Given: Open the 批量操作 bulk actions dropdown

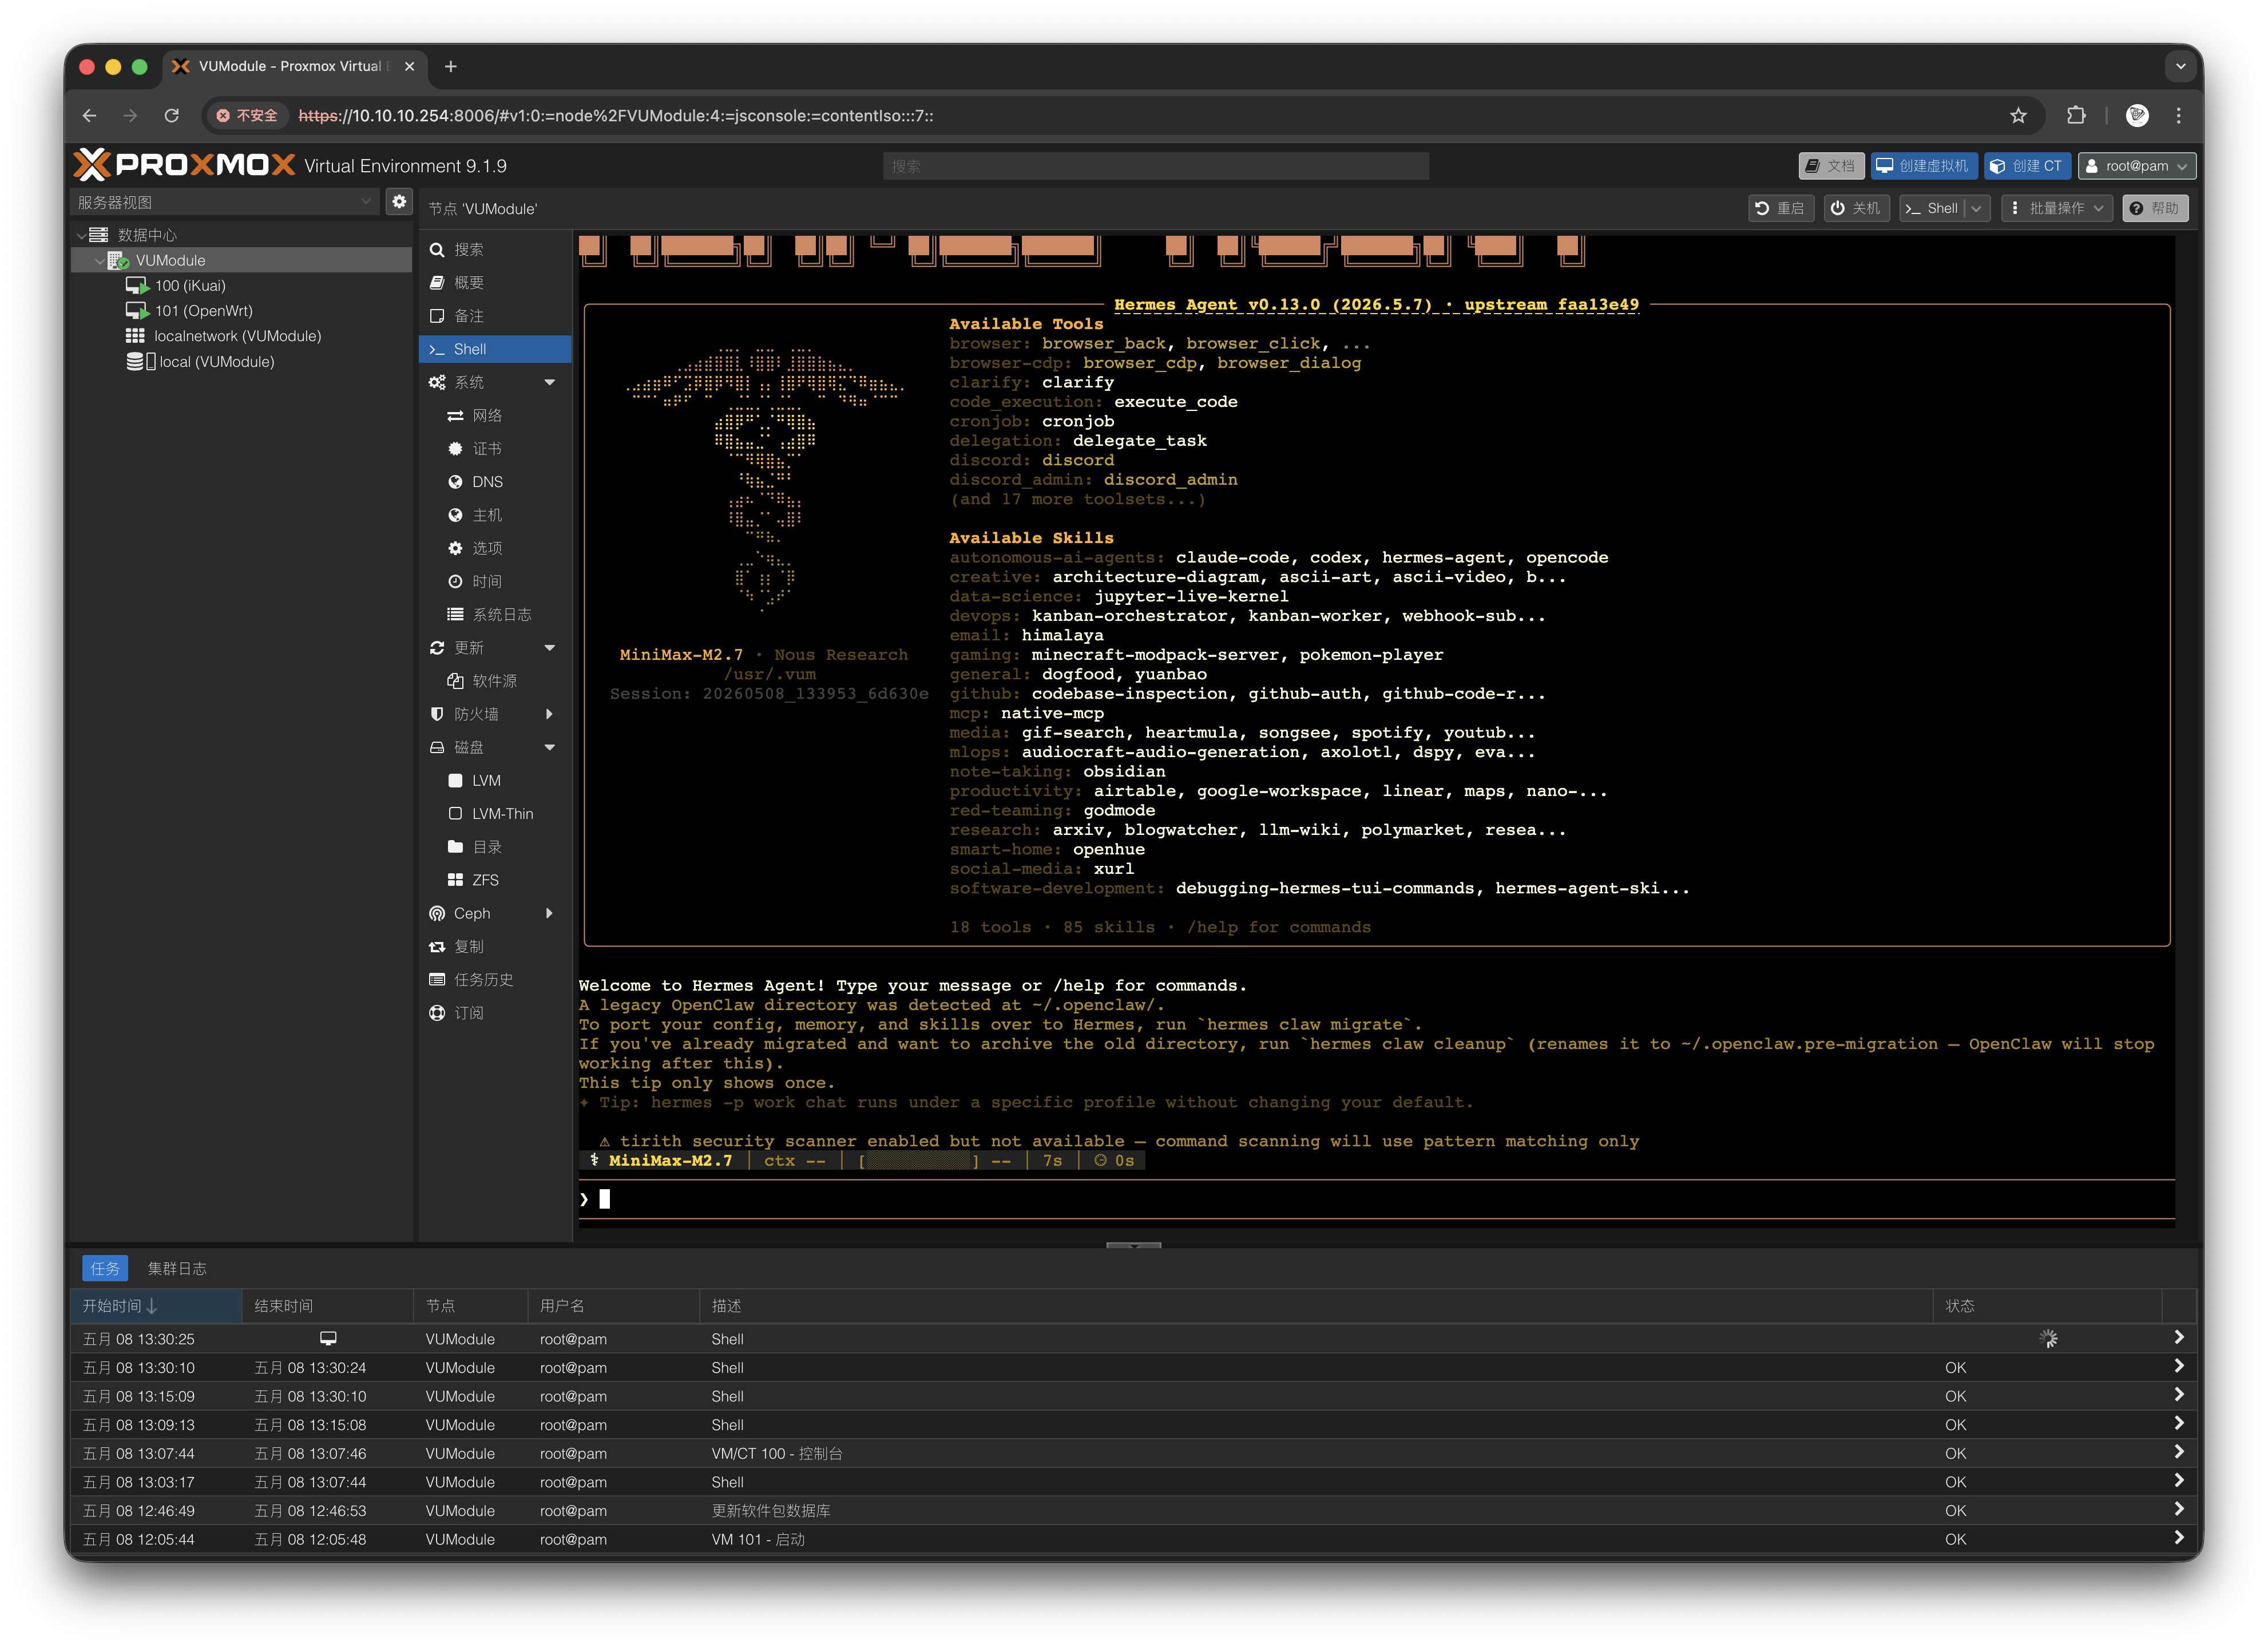Looking at the screenshot, I should 2056,208.
